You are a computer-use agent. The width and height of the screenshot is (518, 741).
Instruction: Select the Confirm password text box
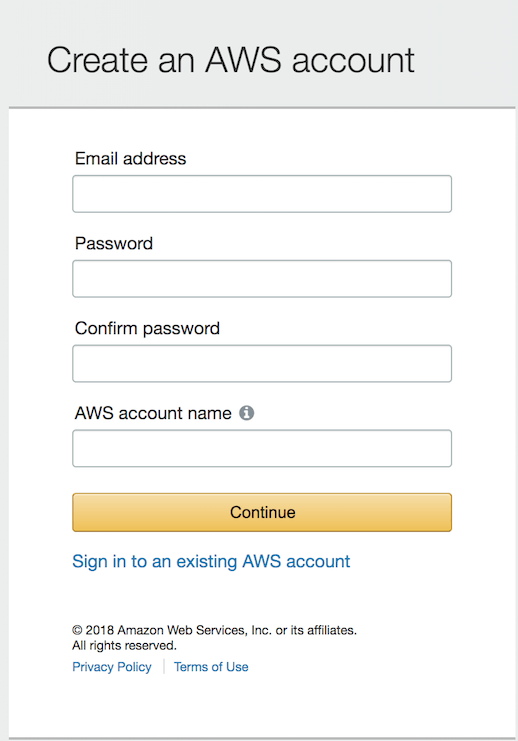click(x=262, y=363)
